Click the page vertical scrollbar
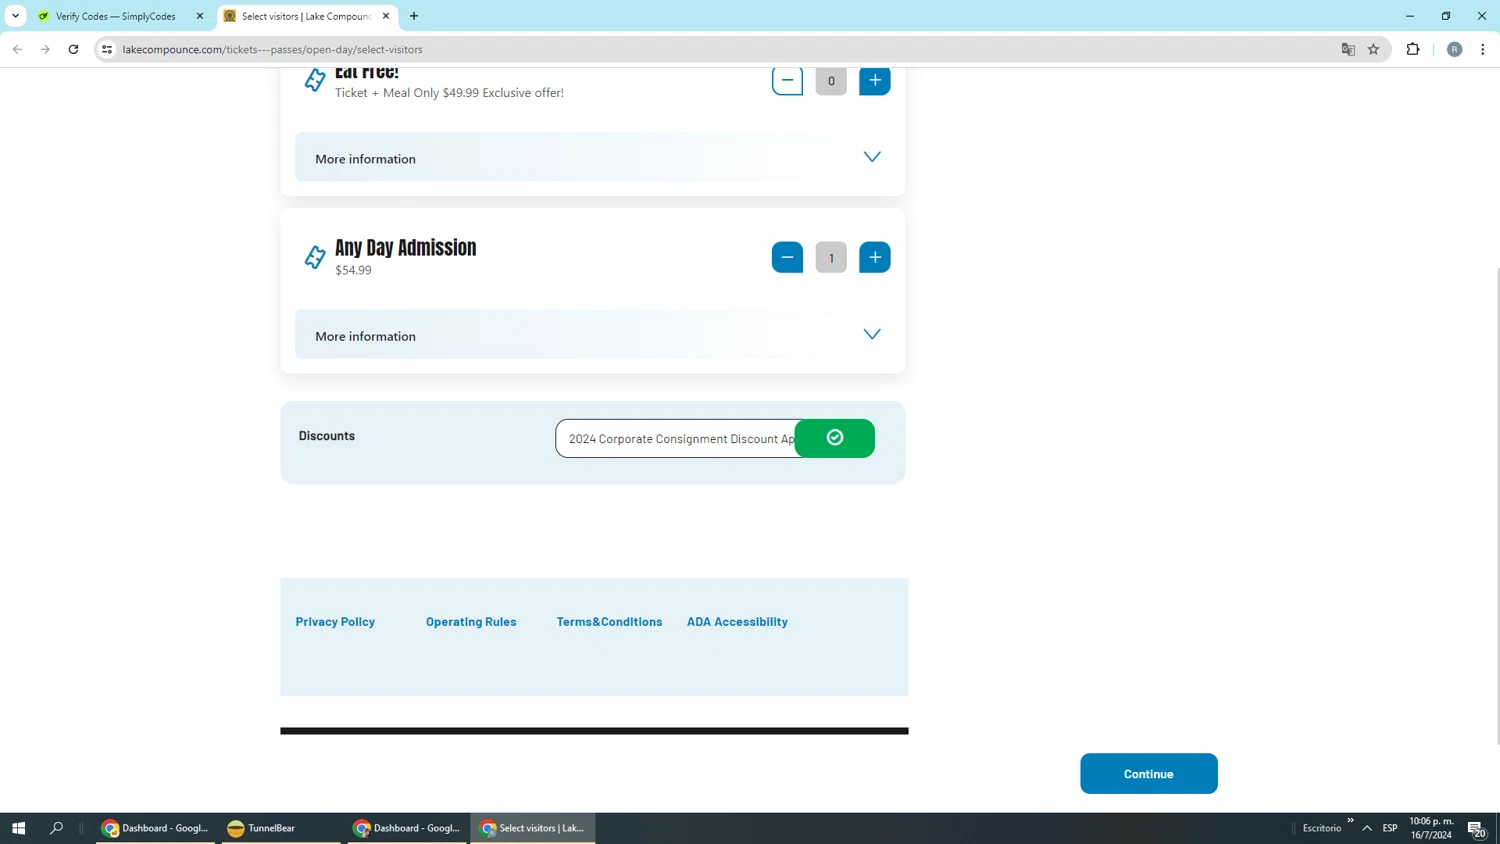1500x844 pixels. pyautogui.click(x=1497, y=505)
